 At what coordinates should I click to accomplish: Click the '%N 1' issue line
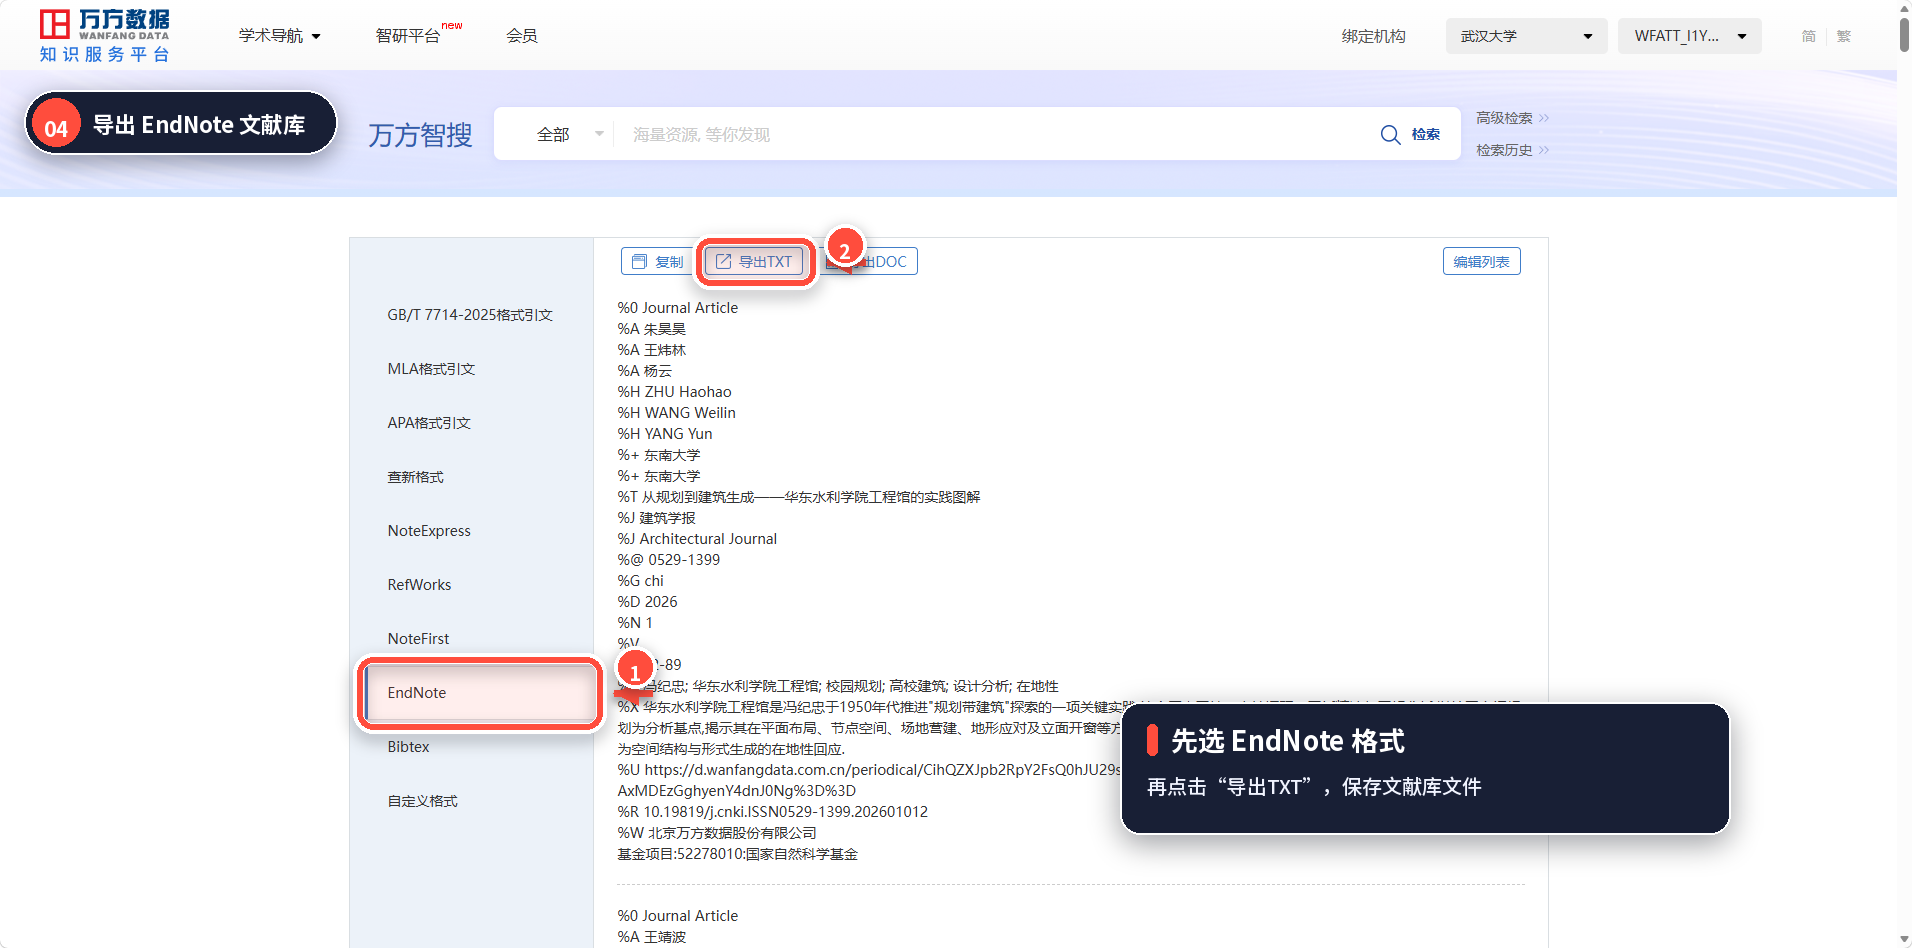tap(635, 623)
